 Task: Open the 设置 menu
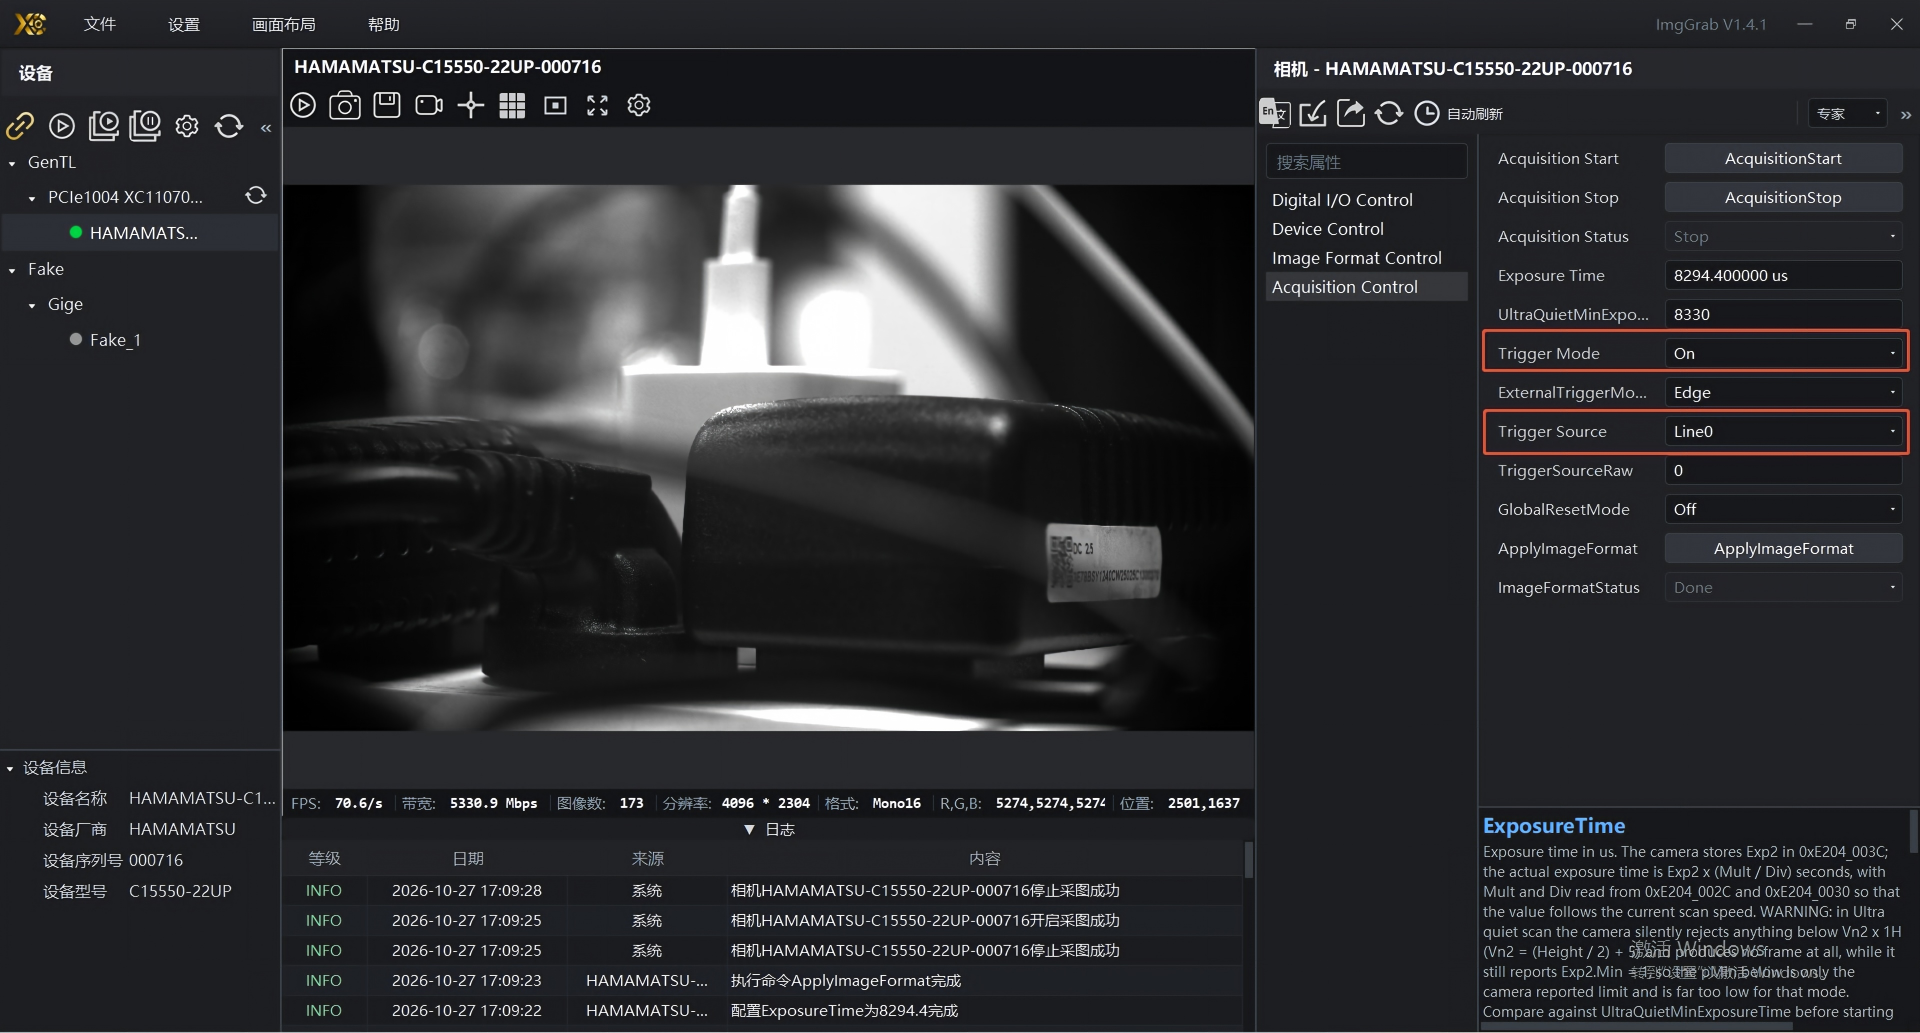click(184, 24)
